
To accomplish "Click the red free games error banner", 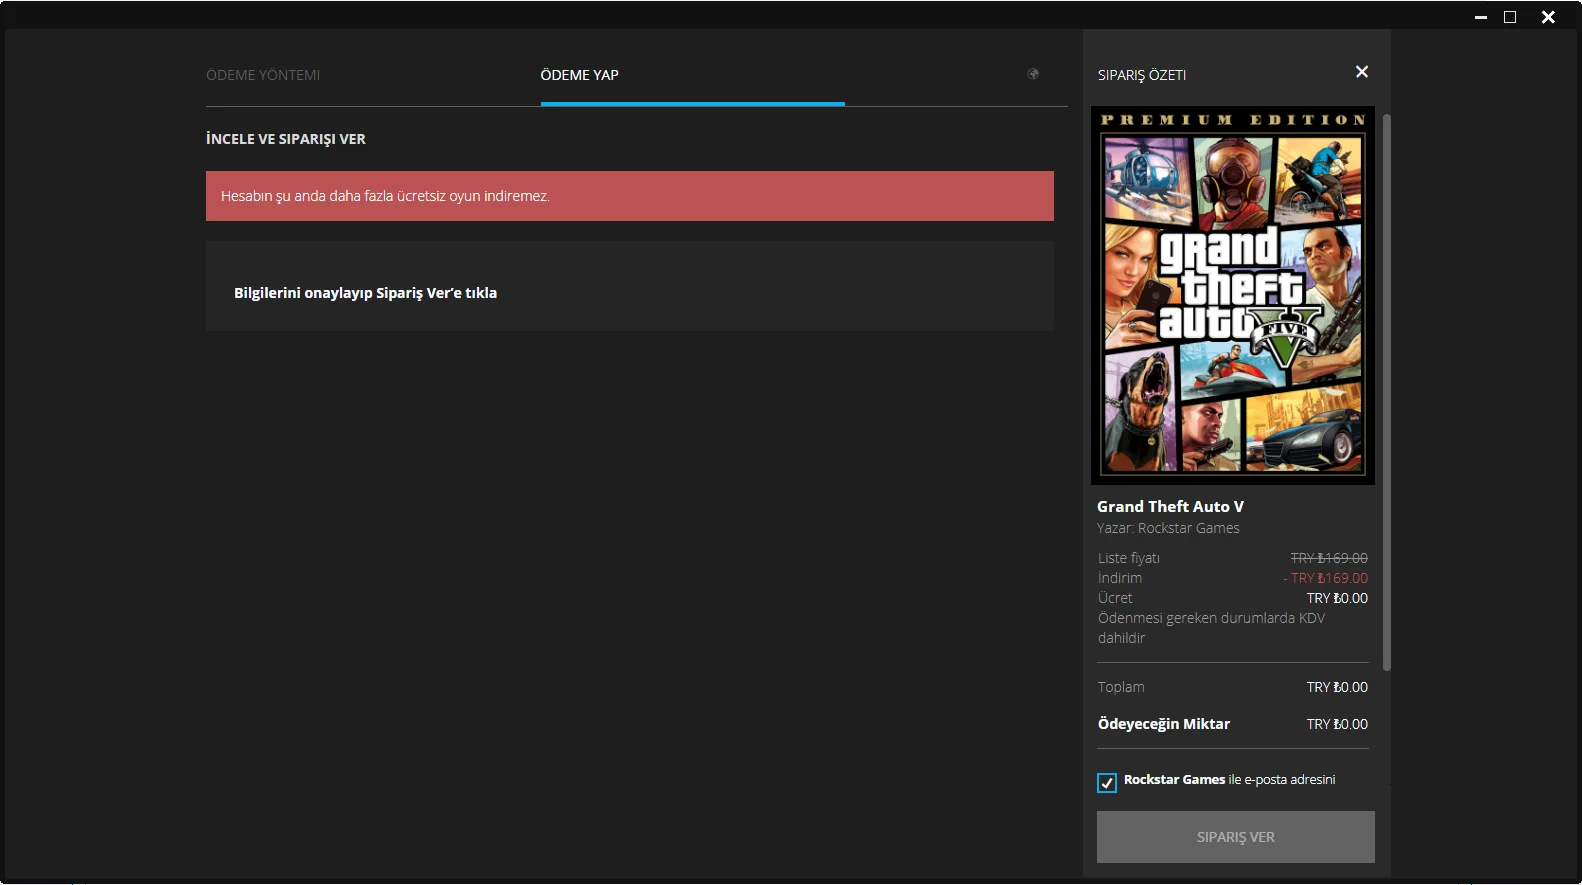I will click(630, 196).
